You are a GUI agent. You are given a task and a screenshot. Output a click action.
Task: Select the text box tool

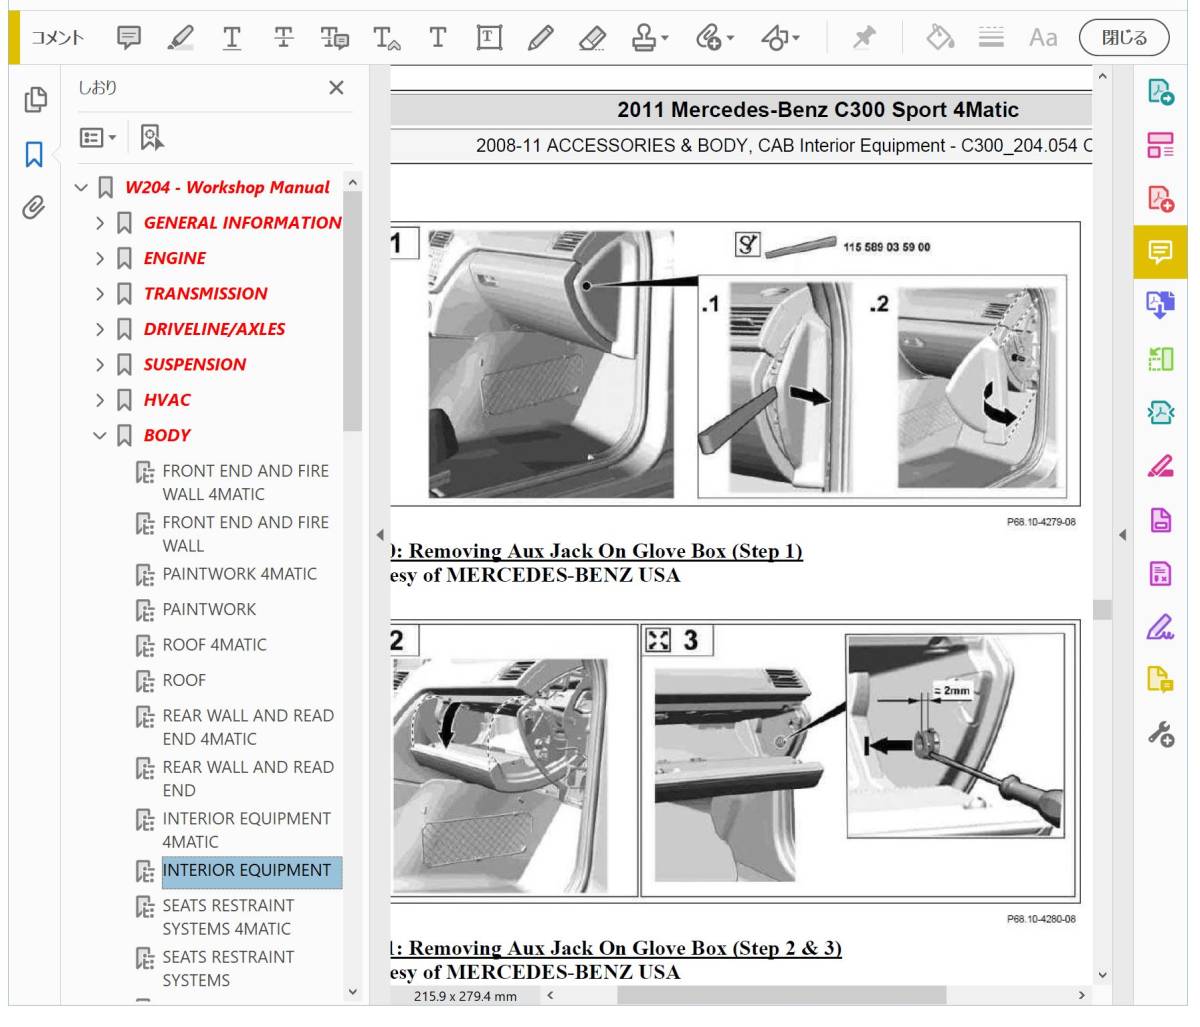click(x=489, y=38)
